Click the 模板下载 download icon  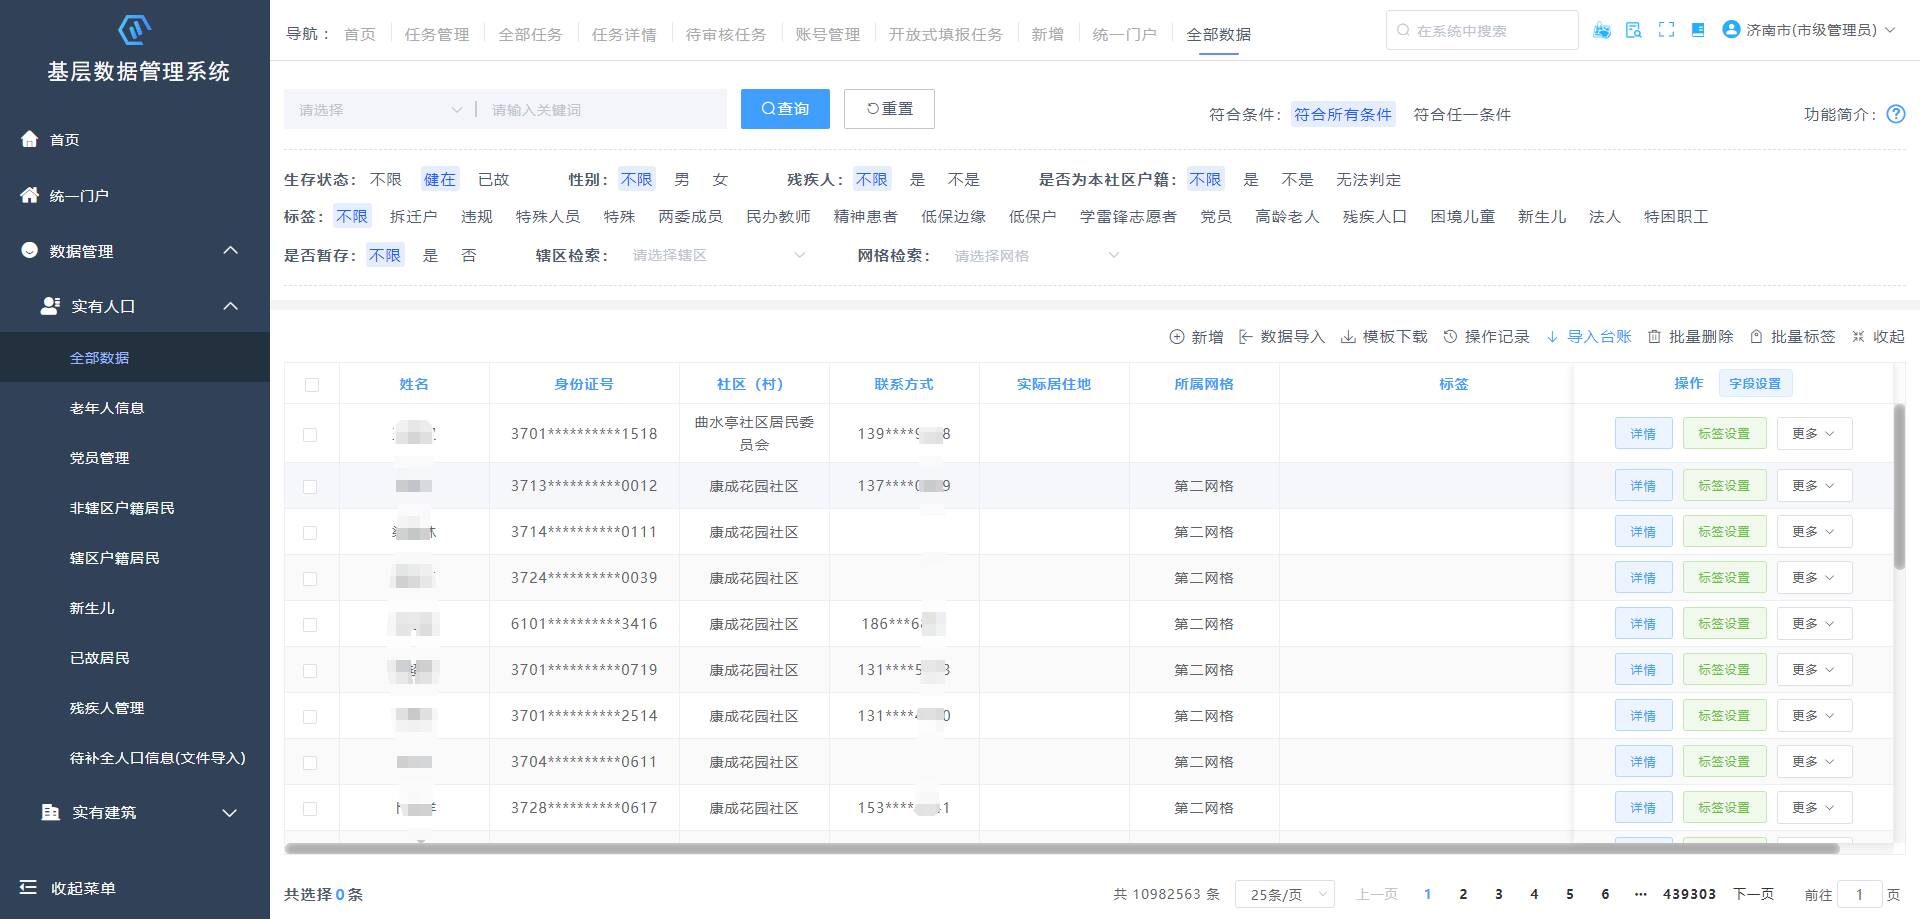click(x=1348, y=337)
